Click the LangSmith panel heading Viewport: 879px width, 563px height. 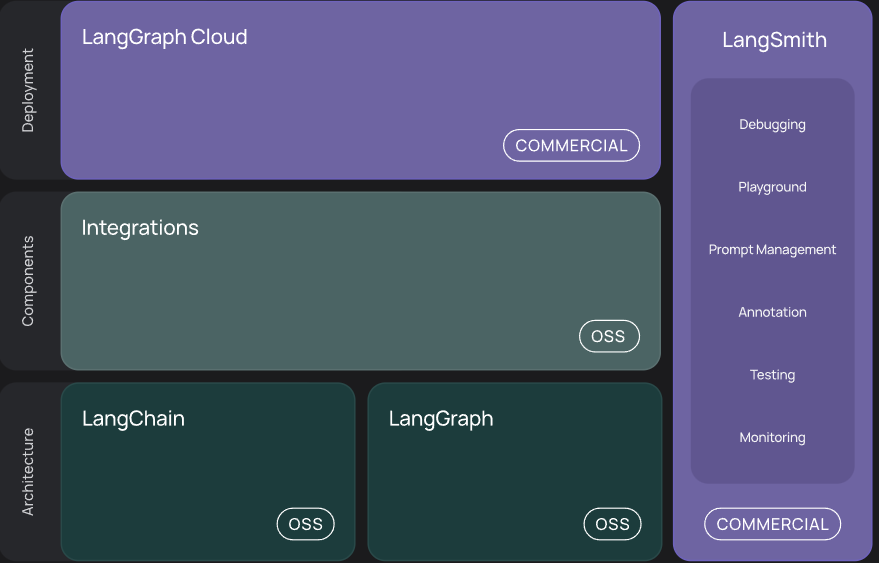click(774, 41)
